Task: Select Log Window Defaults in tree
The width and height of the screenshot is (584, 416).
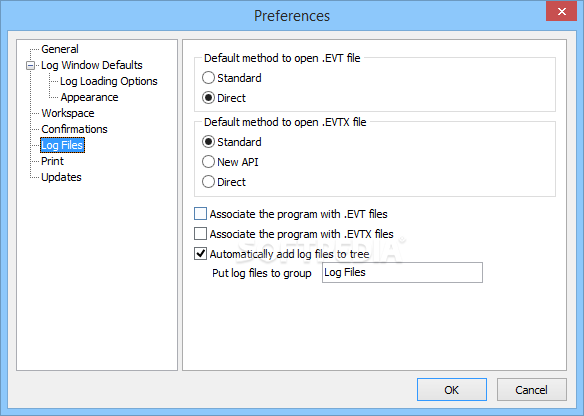Action: click(x=92, y=65)
